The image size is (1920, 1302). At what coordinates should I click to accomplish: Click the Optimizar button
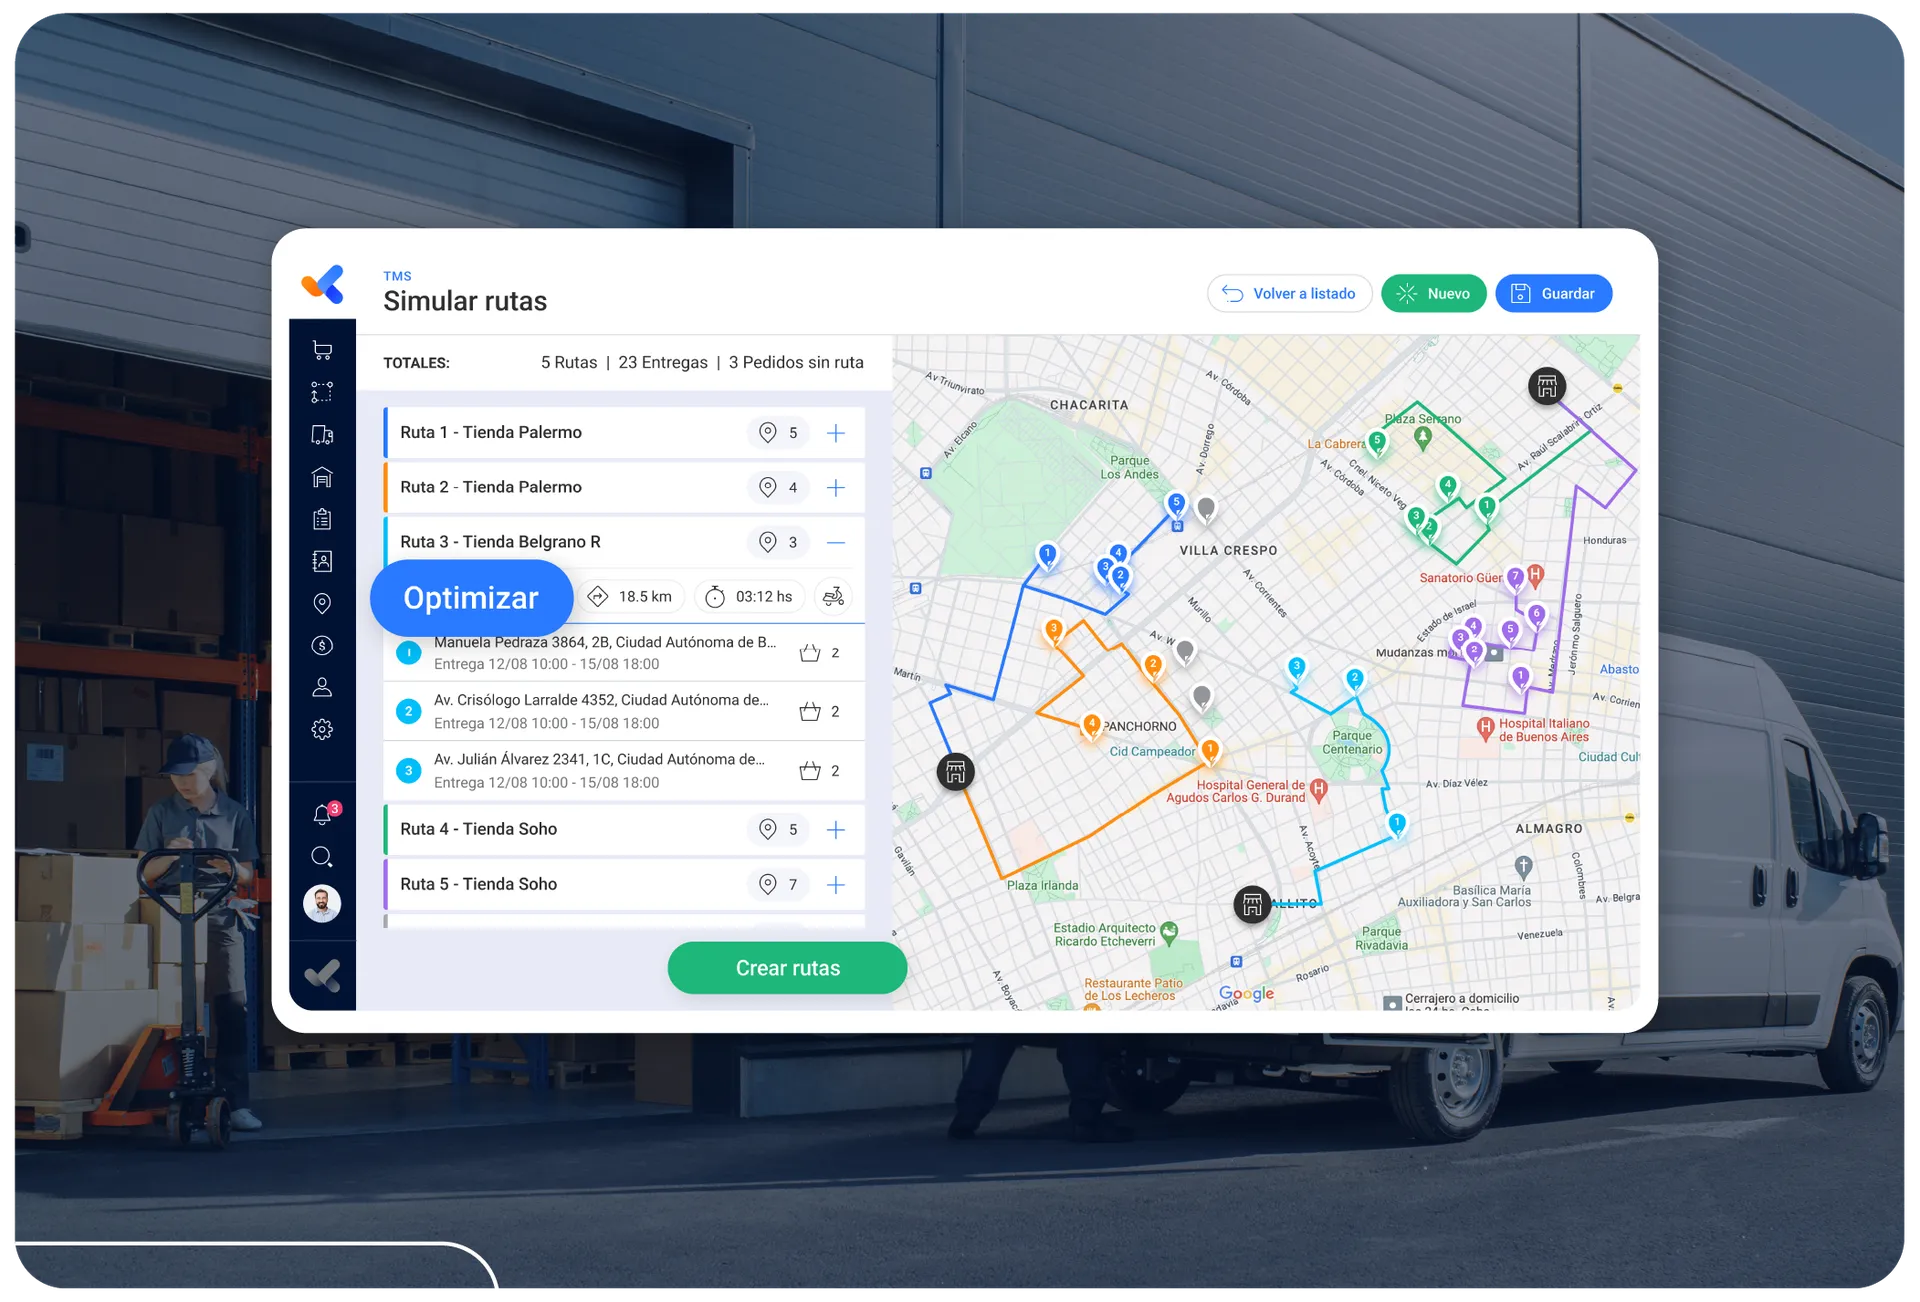[471, 598]
